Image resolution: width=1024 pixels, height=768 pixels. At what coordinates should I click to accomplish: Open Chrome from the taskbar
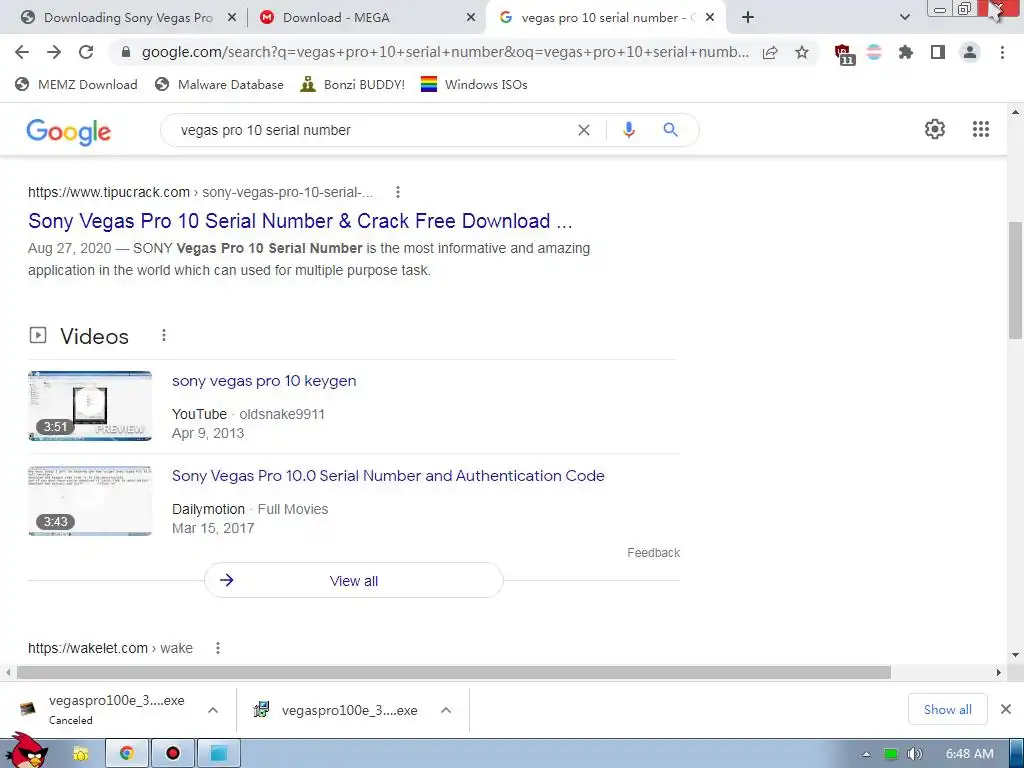click(x=127, y=754)
